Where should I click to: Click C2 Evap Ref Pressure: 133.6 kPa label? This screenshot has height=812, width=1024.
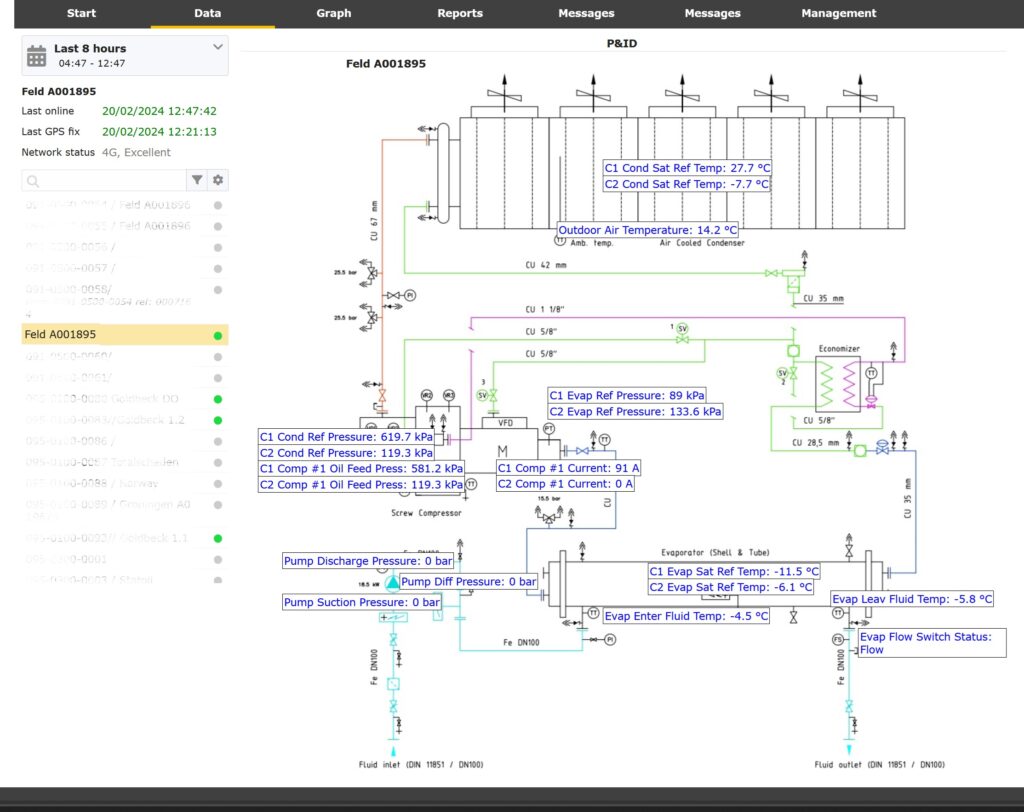(635, 412)
